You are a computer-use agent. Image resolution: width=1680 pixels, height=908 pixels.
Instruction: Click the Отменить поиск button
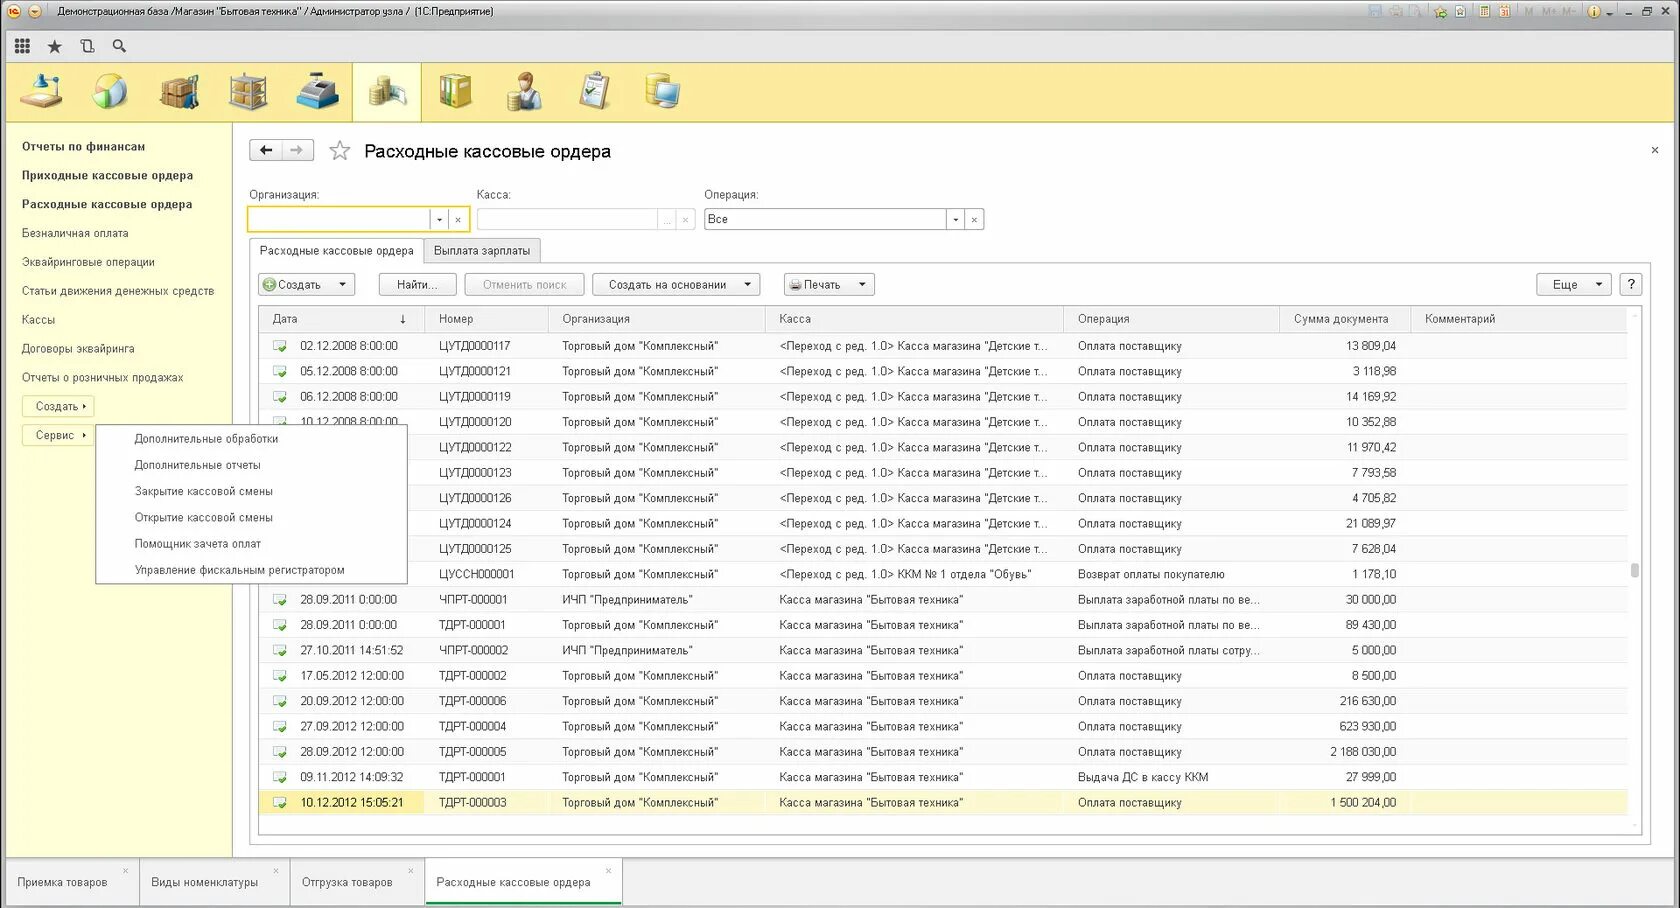pyautogui.click(x=524, y=285)
